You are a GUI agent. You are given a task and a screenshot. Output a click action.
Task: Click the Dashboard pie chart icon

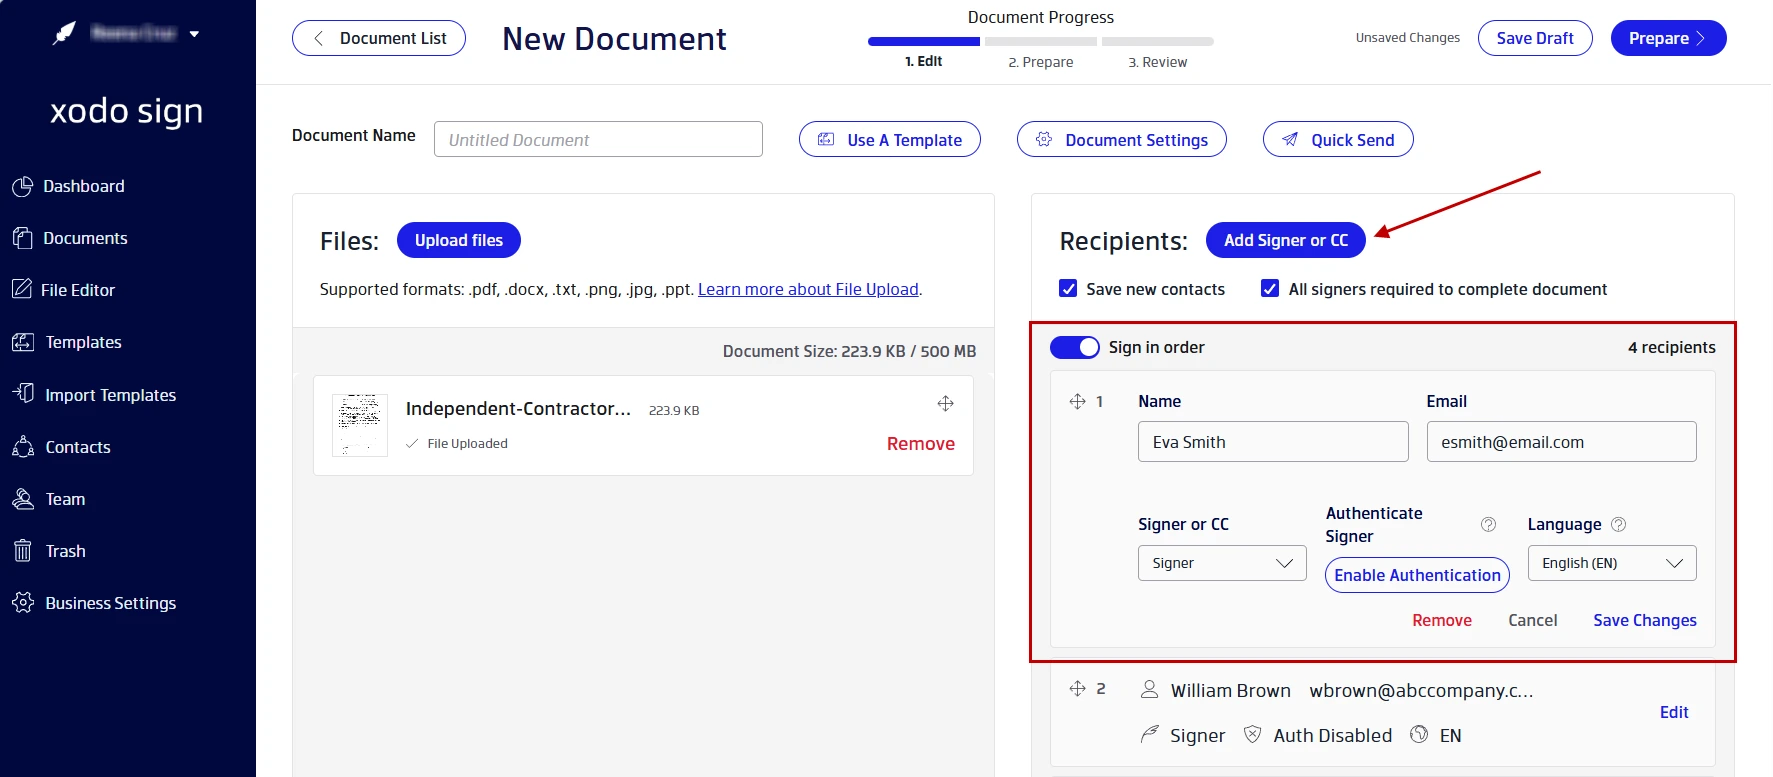22,186
